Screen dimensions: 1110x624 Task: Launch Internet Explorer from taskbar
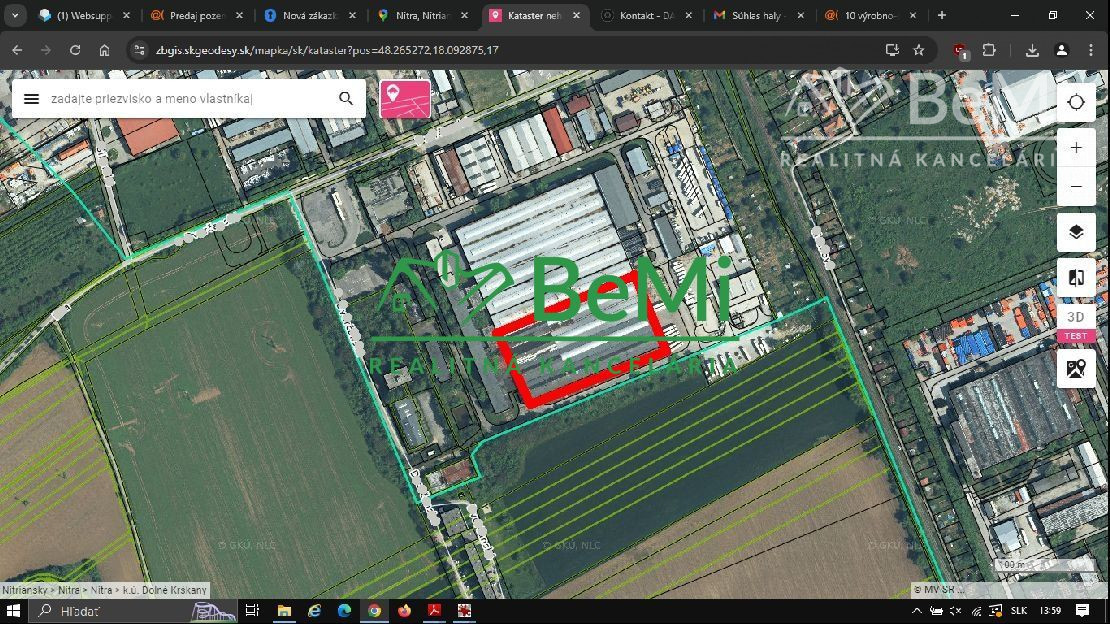pyautogui.click(x=314, y=611)
